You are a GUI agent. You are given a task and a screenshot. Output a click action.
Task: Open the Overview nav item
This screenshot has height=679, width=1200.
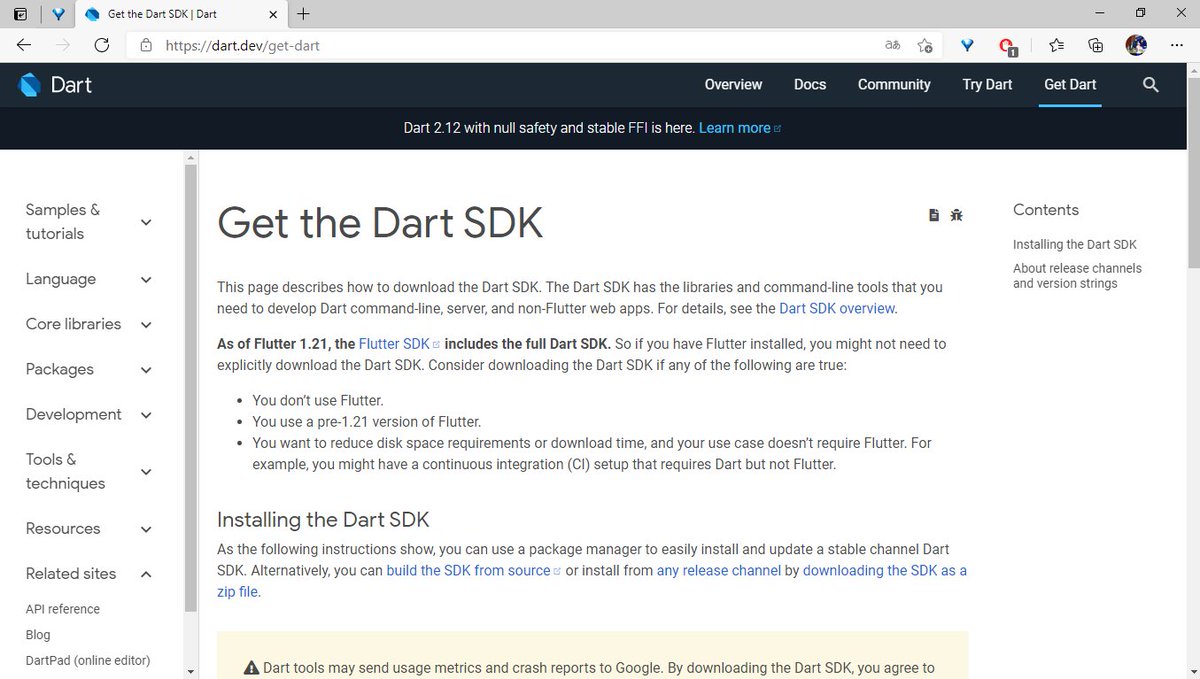(x=733, y=85)
